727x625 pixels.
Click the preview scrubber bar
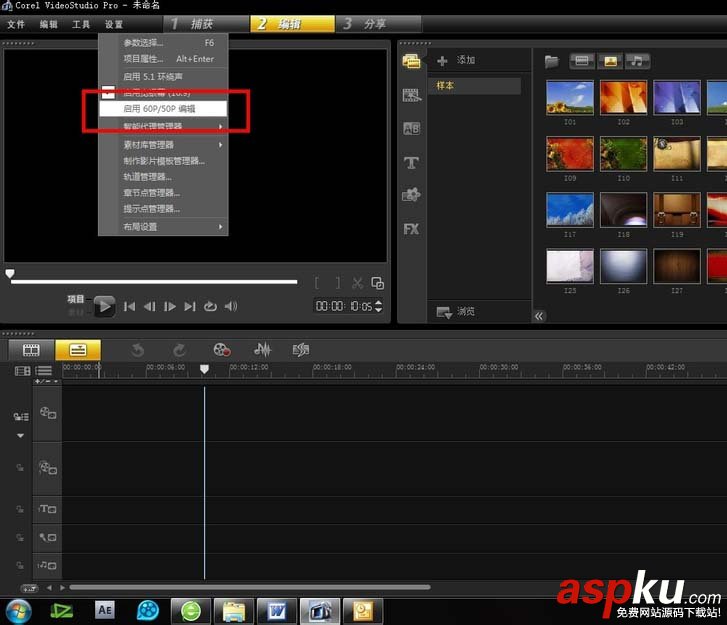154,281
